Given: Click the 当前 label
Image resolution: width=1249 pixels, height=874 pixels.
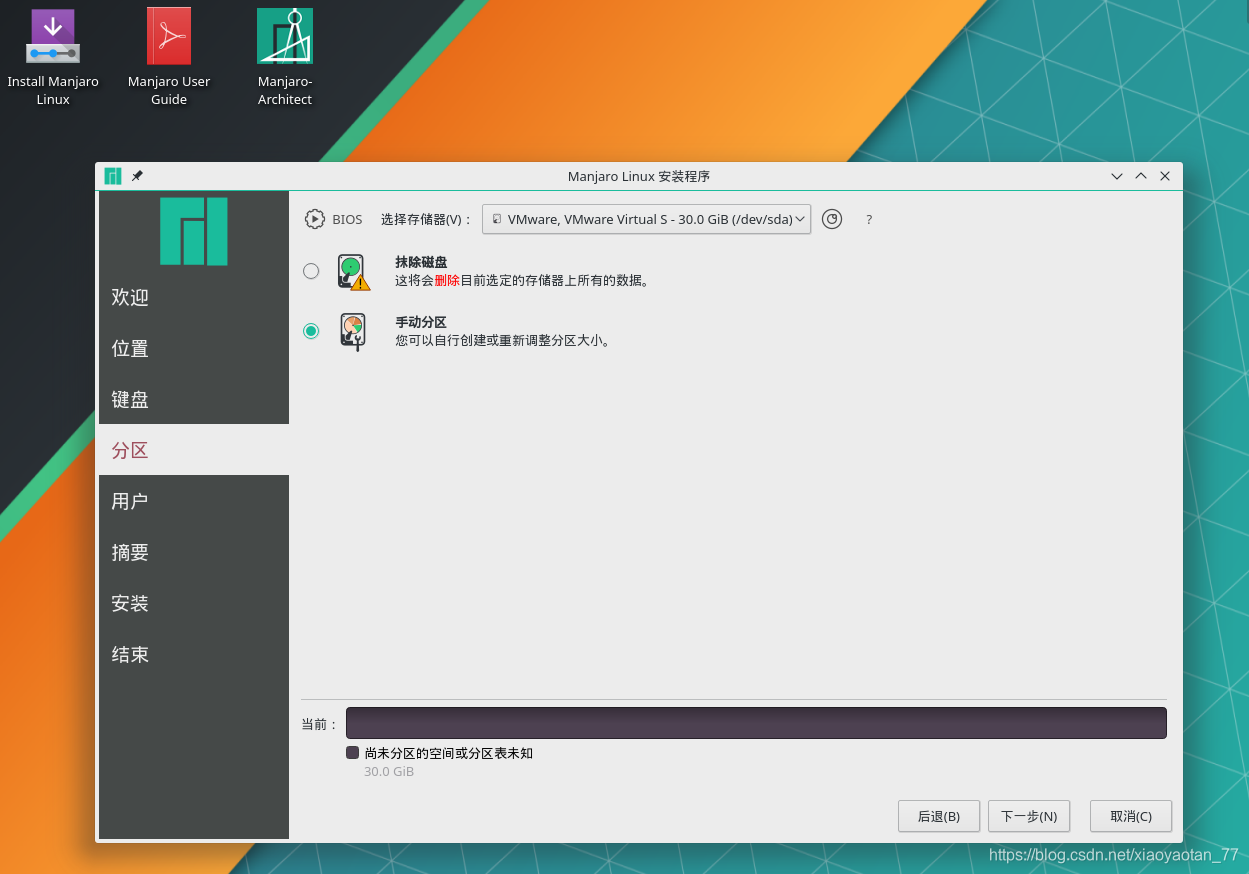Looking at the screenshot, I should click(x=320, y=724).
